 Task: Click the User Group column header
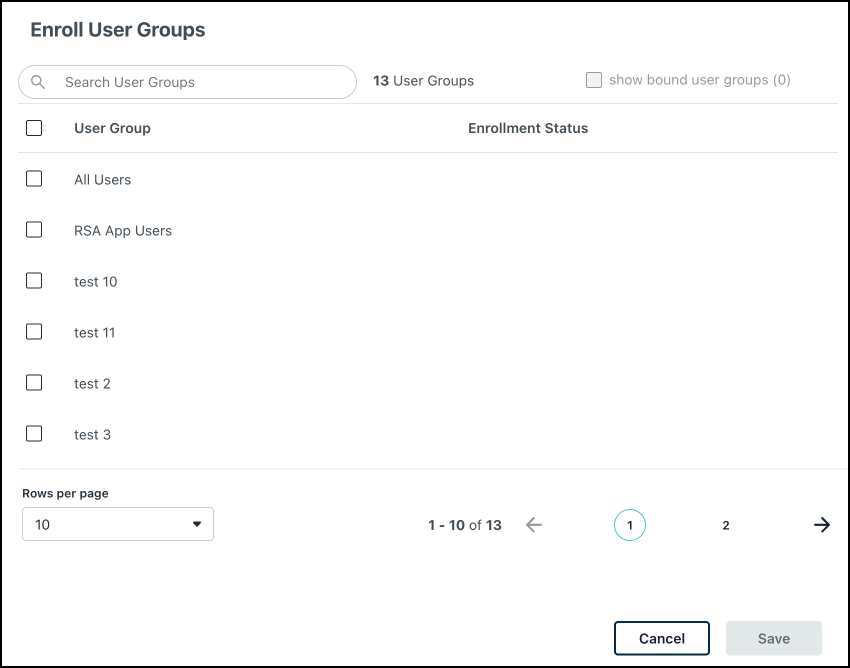111,128
